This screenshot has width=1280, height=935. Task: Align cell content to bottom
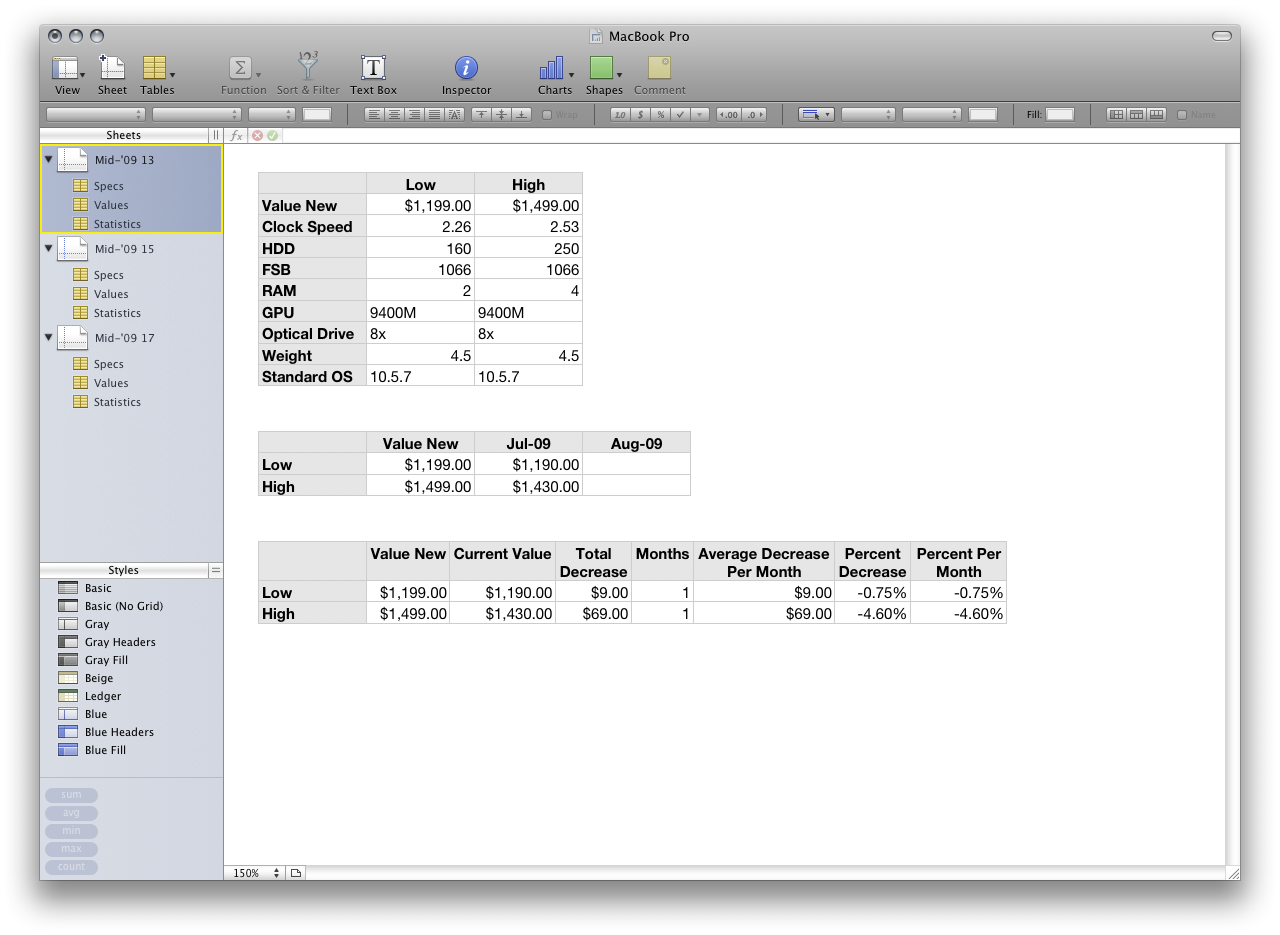coord(521,115)
